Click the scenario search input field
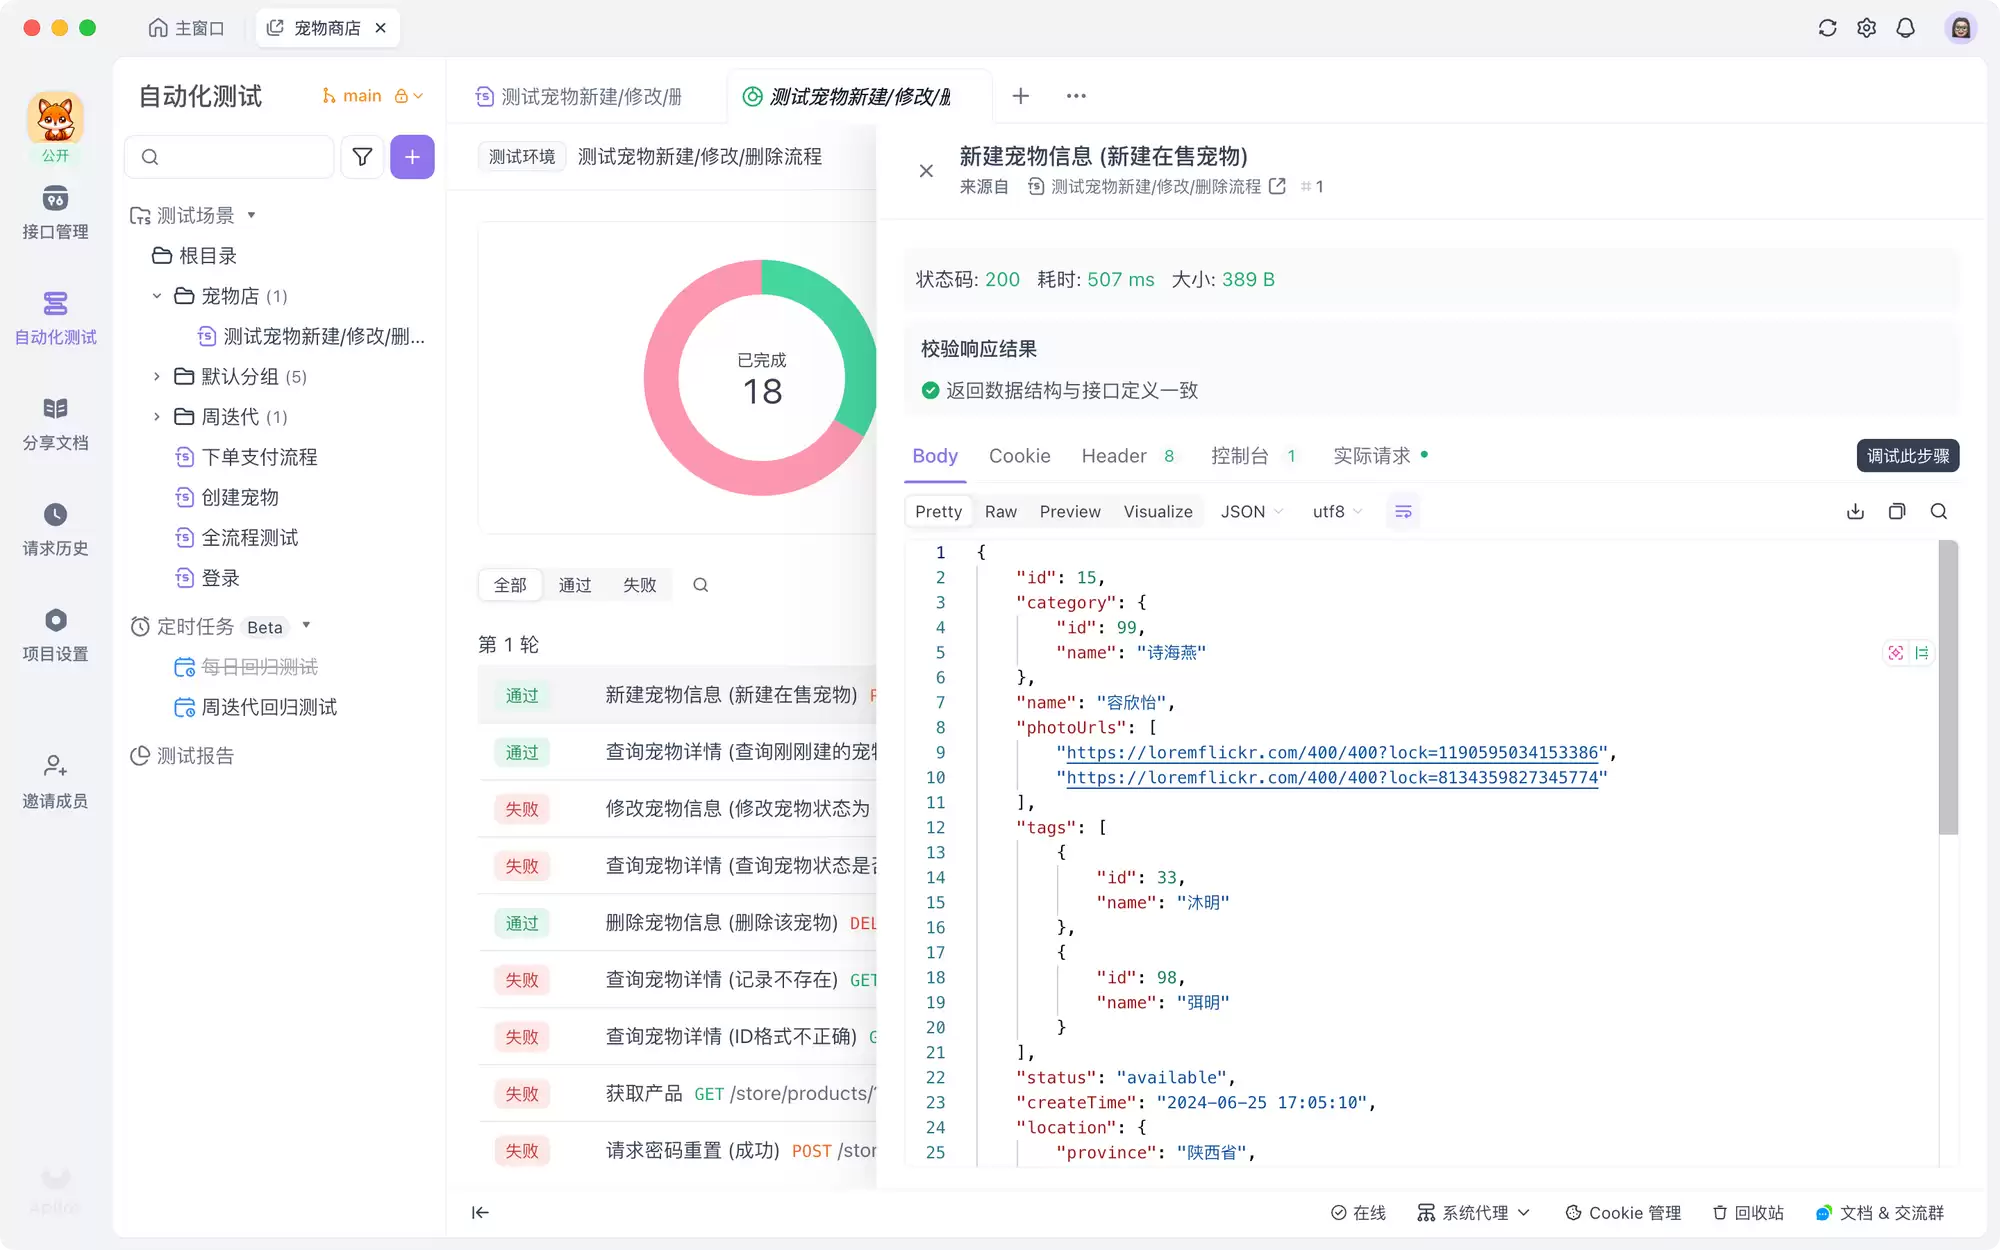Screen dimensions: 2000x1250 coord(229,157)
